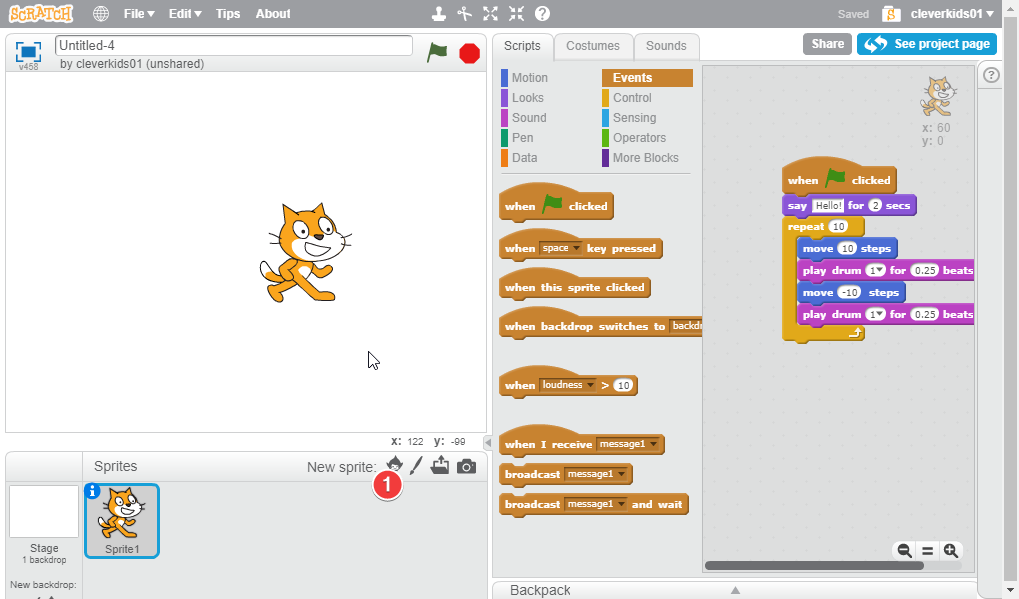Select the Delete scissors tool
This screenshot has height=599, width=1019.
click(x=465, y=14)
